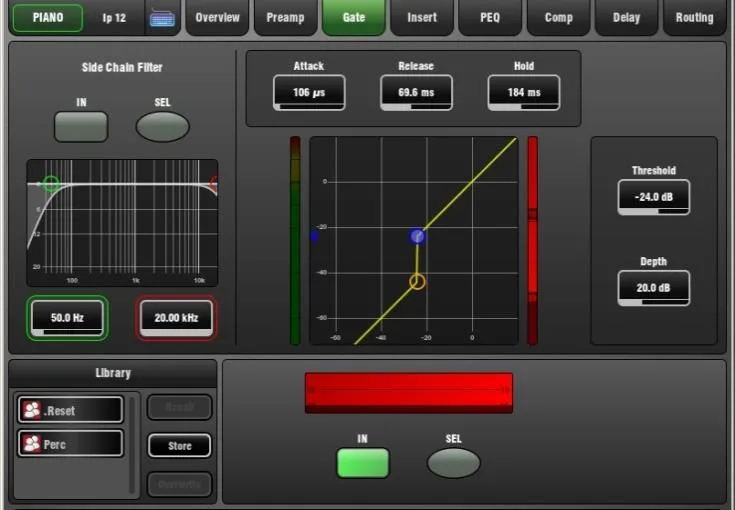Click the Ip 12 input label
This screenshot has height=510, width=735.
pos(114,18)
